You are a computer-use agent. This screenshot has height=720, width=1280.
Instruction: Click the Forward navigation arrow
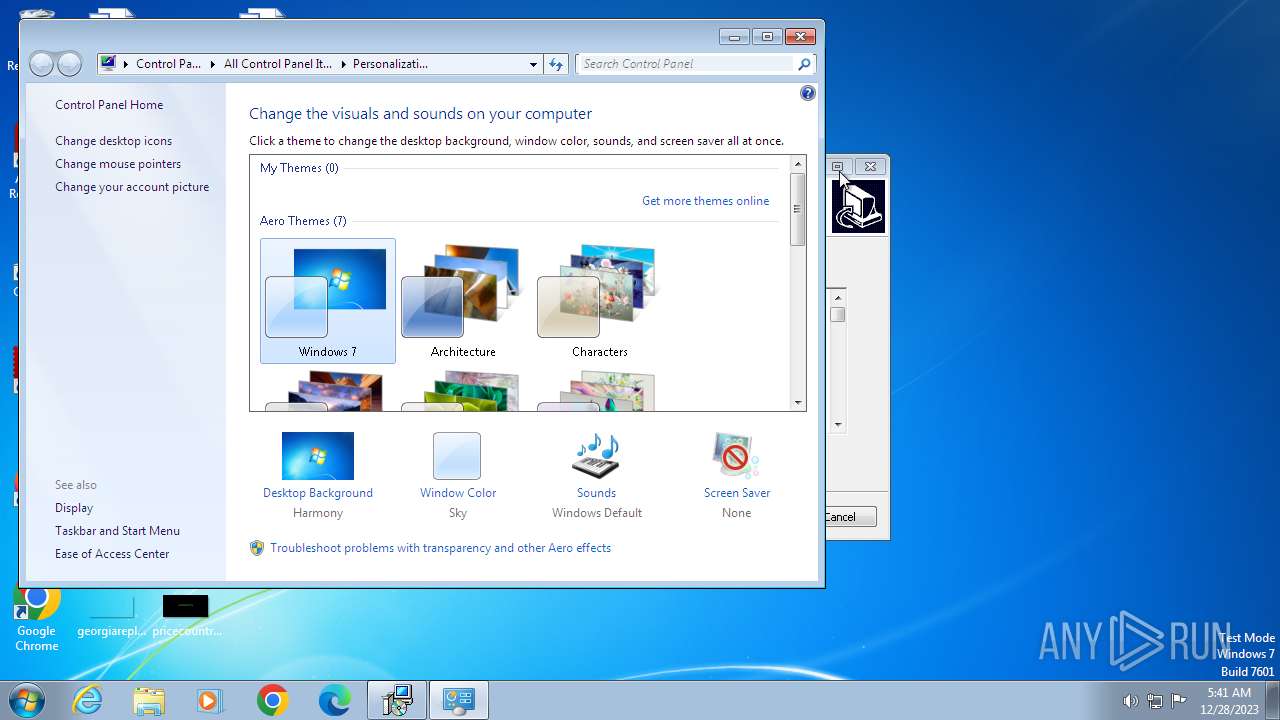[69, 64]
